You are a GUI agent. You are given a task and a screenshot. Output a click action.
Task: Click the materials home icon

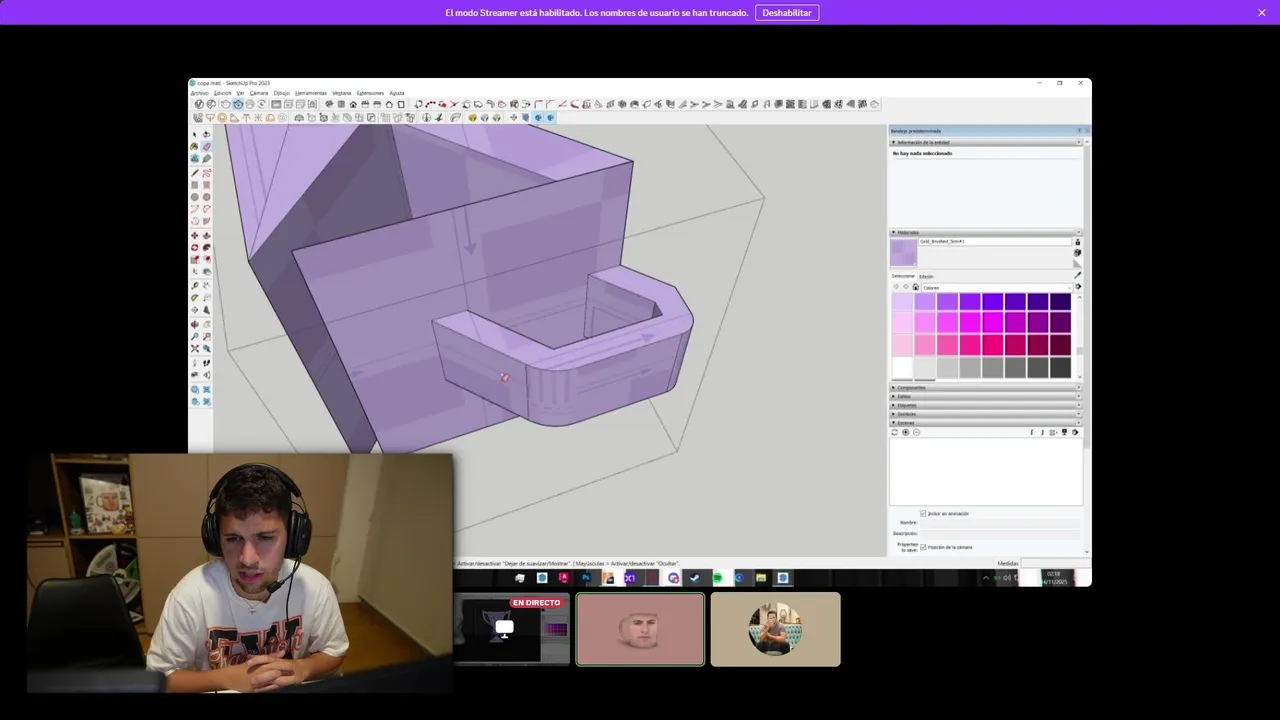pyautogui.click(x=915, y=287)
